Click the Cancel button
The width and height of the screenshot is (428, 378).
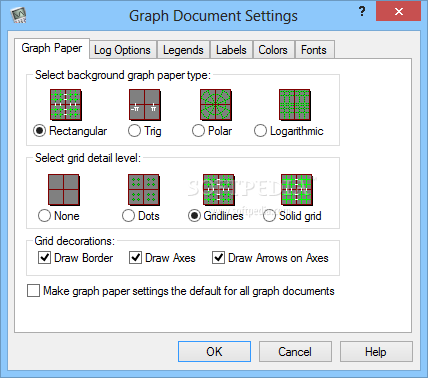pyautogui.click(x=295, y=351)
